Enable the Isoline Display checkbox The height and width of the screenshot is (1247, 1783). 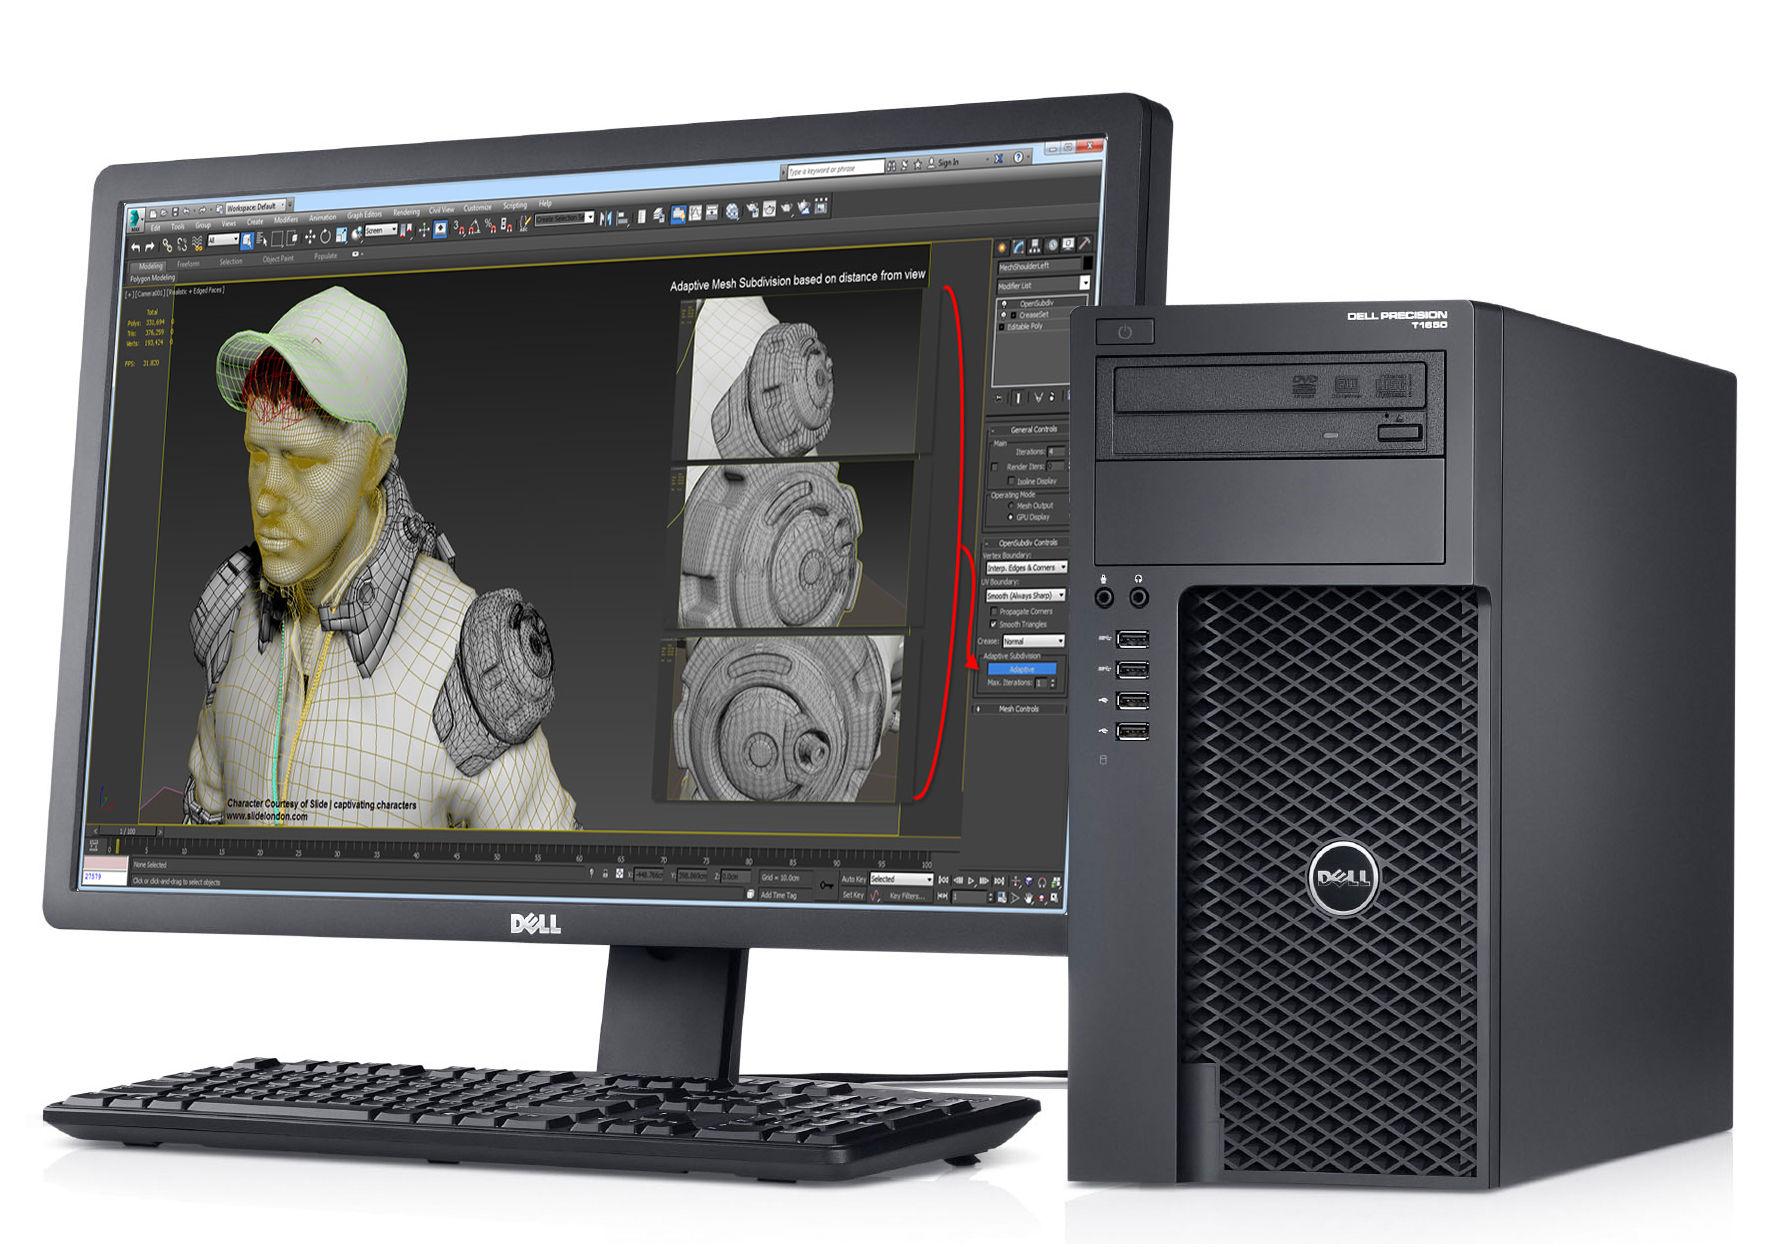1011,481
